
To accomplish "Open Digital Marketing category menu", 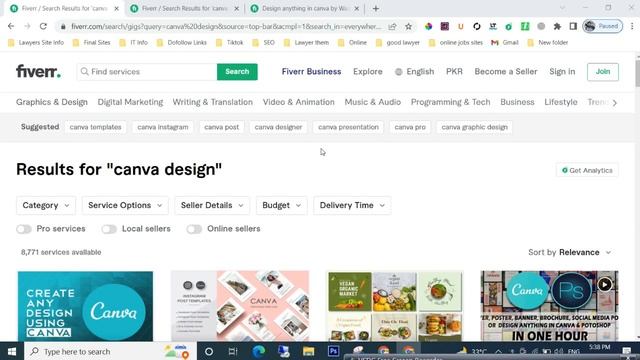I will tap(130, 102).
